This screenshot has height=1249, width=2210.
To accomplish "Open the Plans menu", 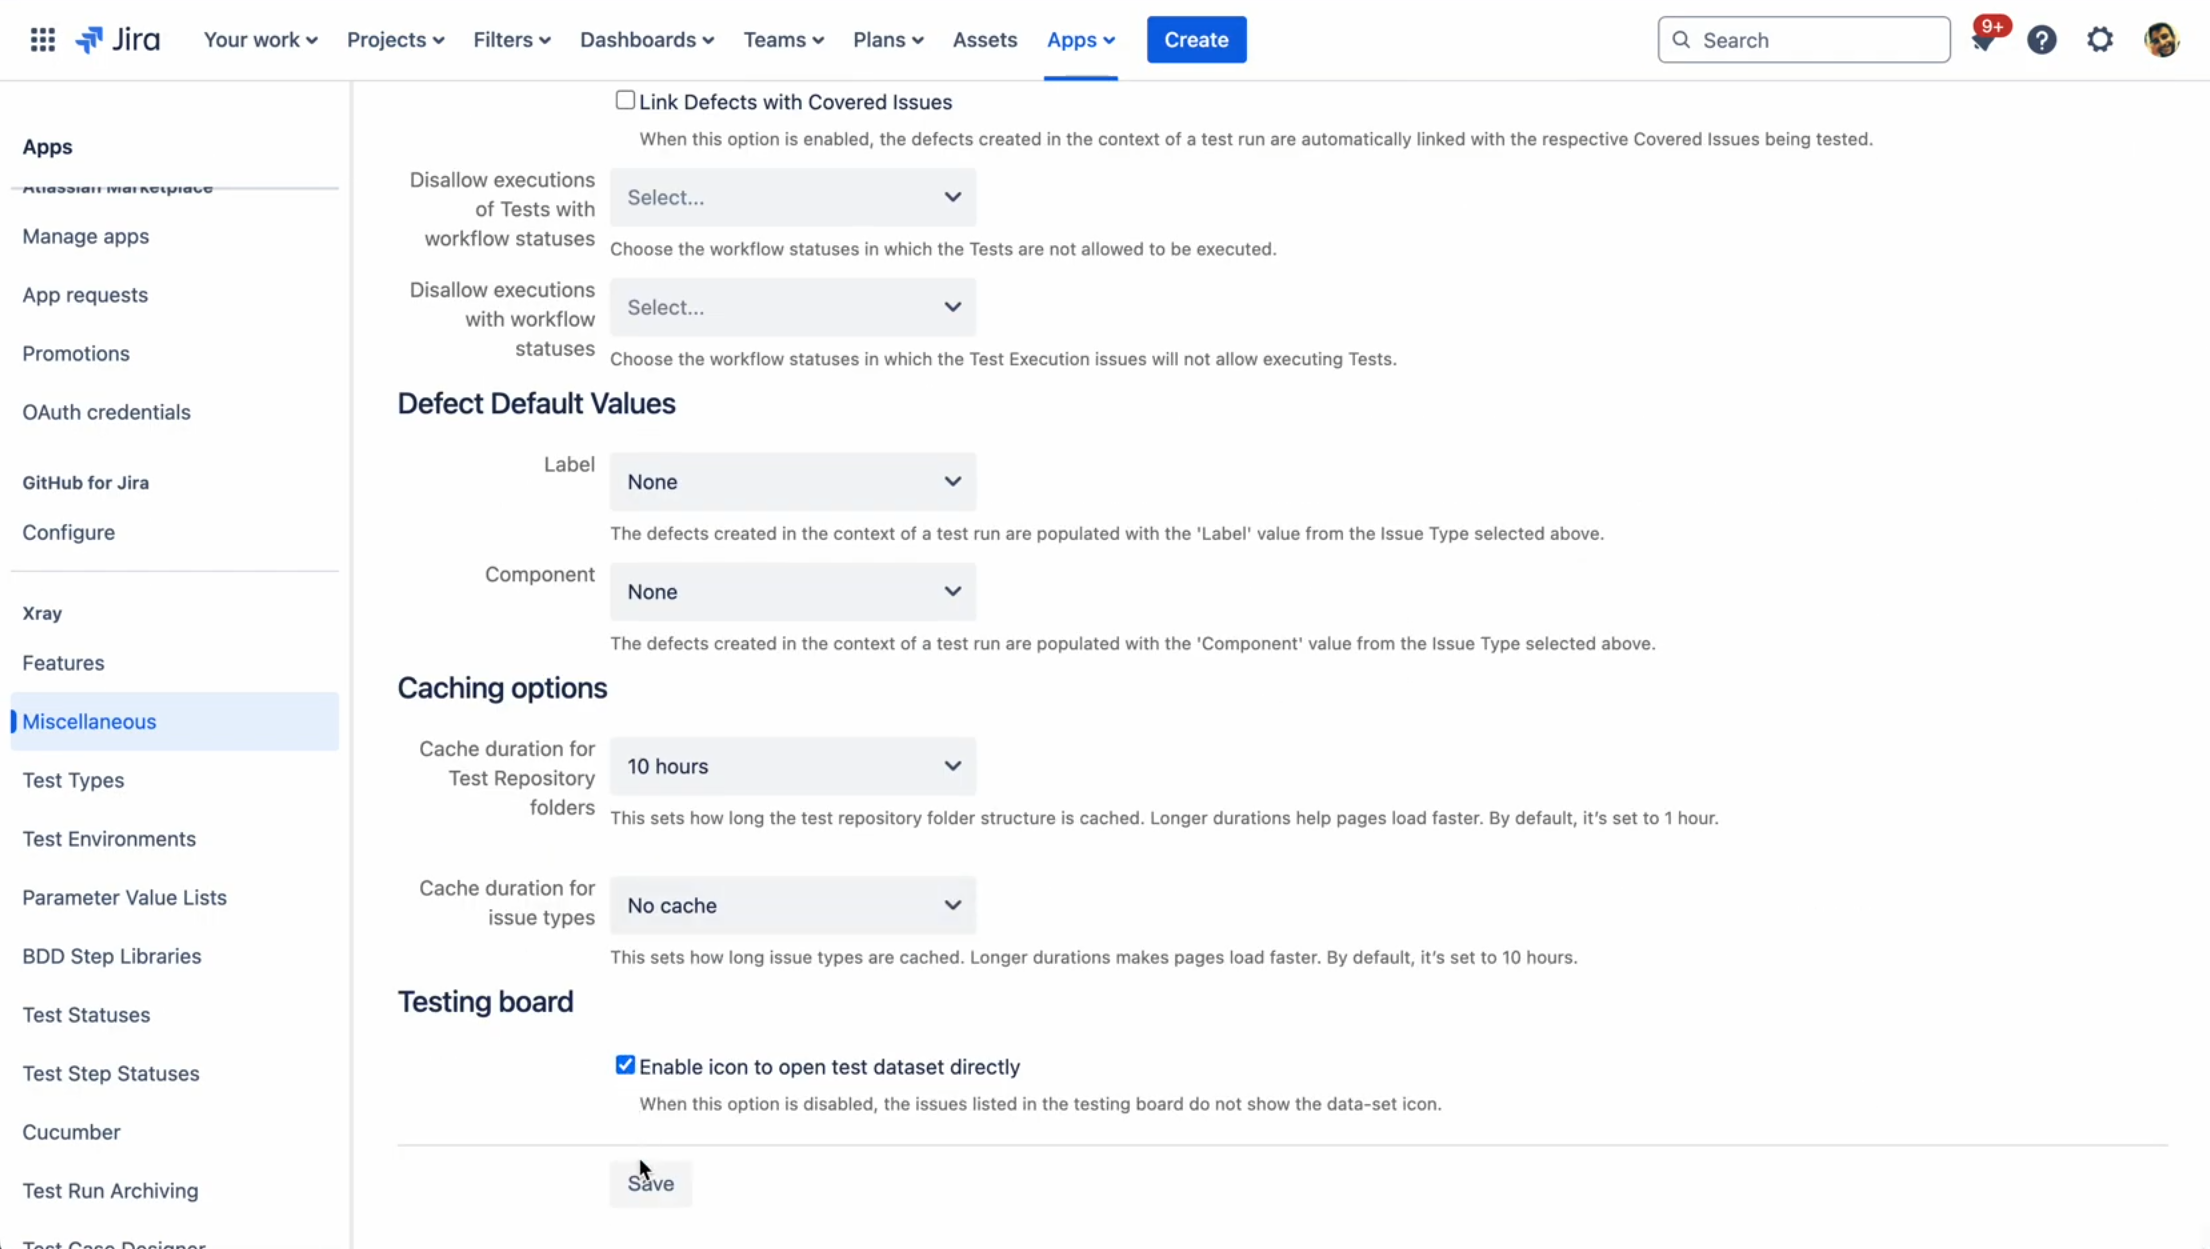I will tap(888, 40).
